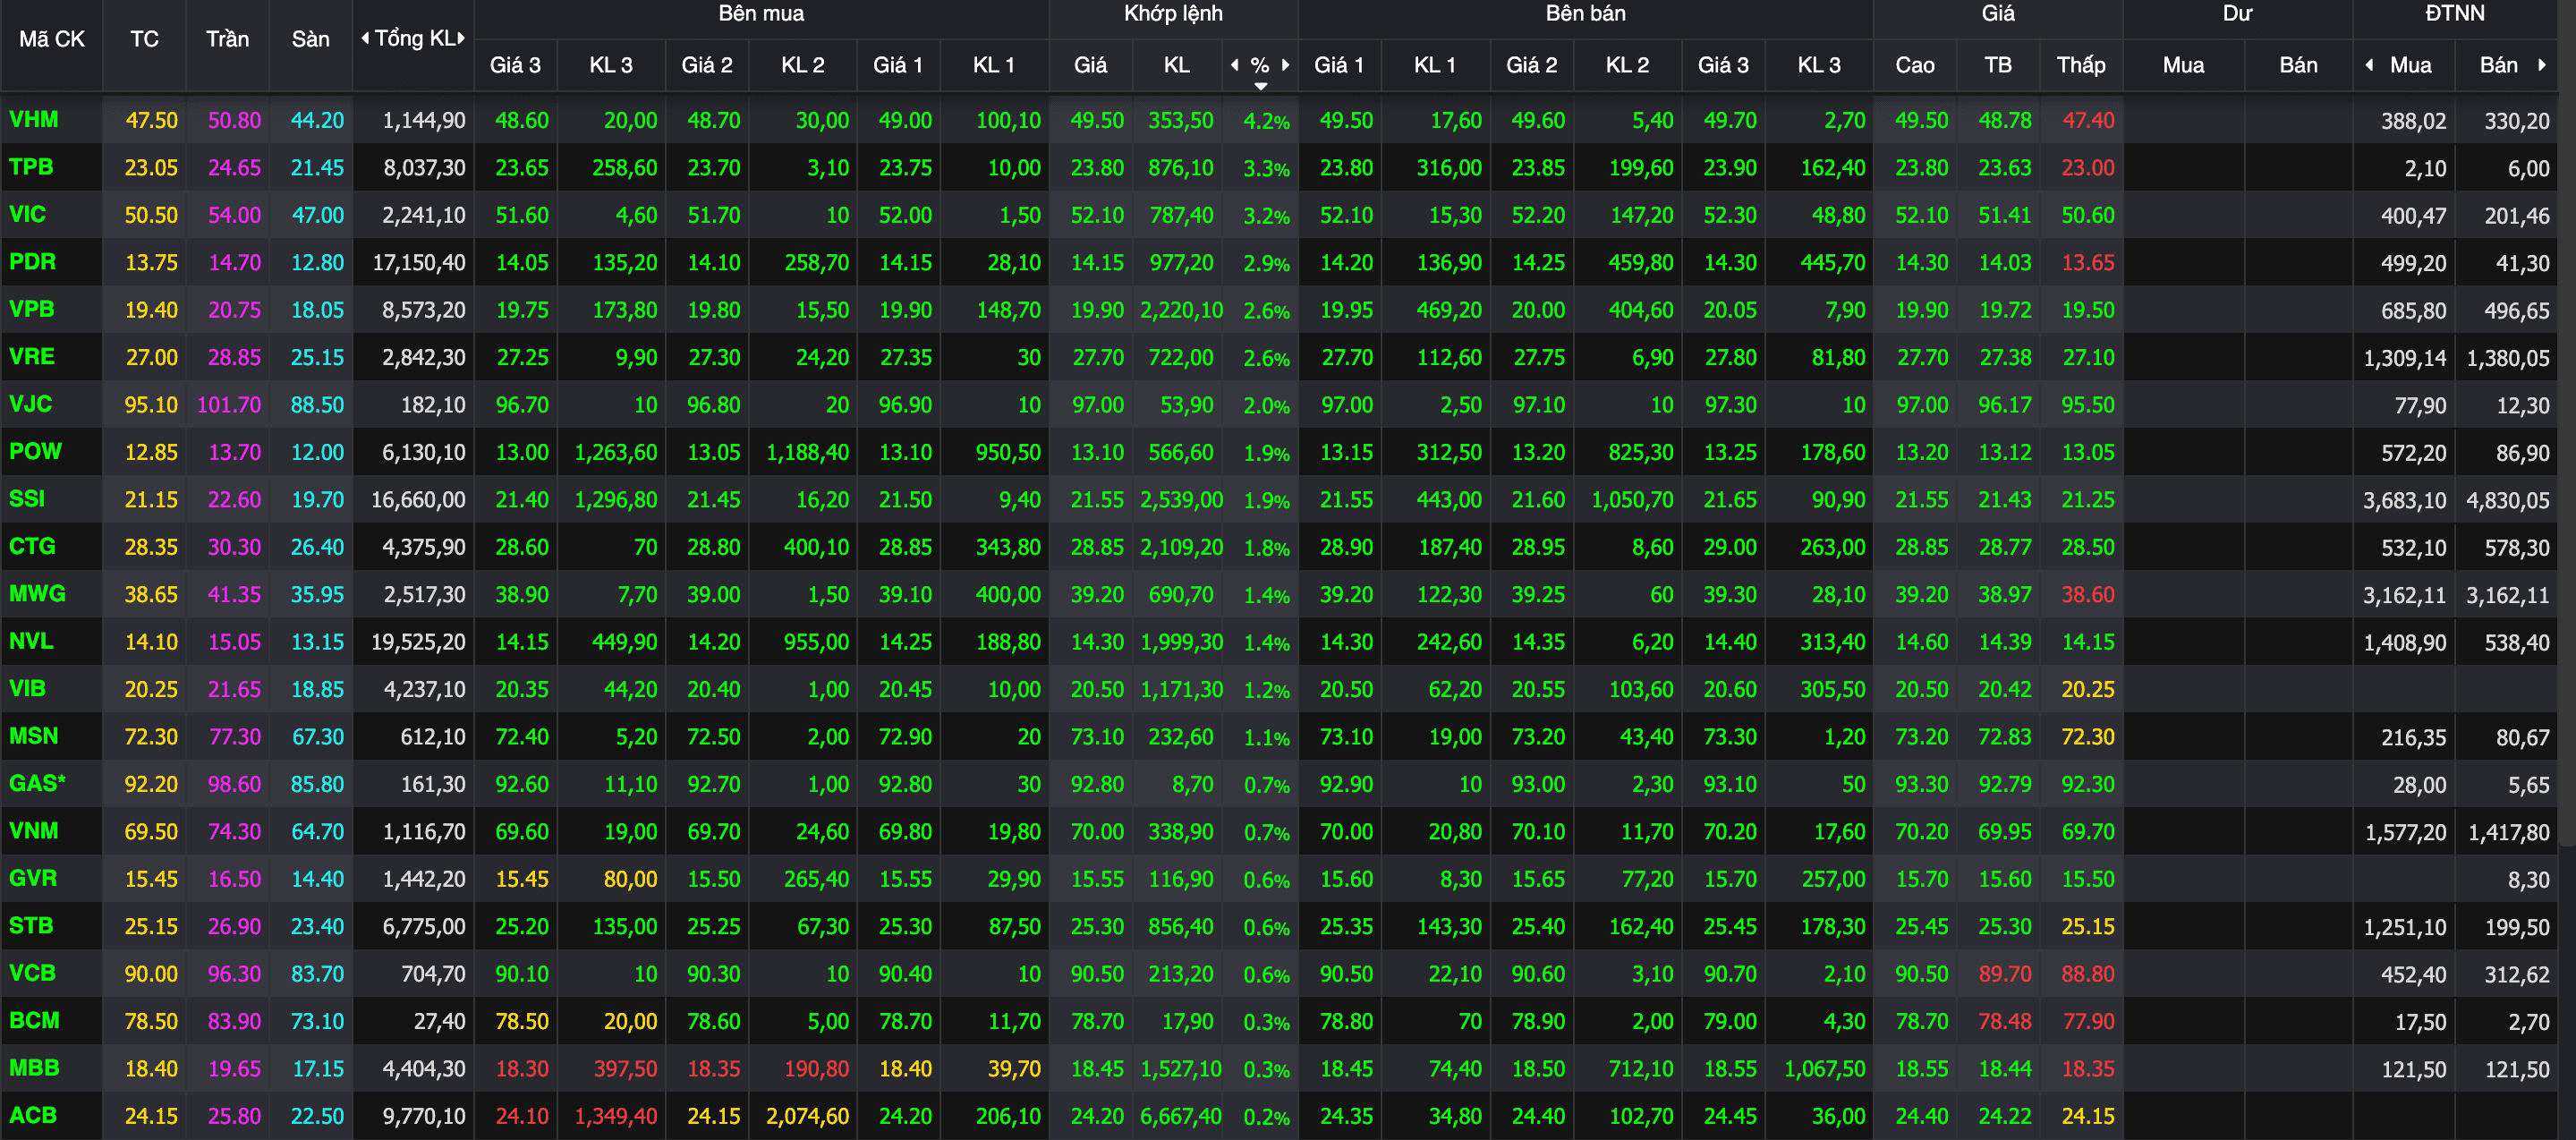Sort by TC column header

[144, 39]
